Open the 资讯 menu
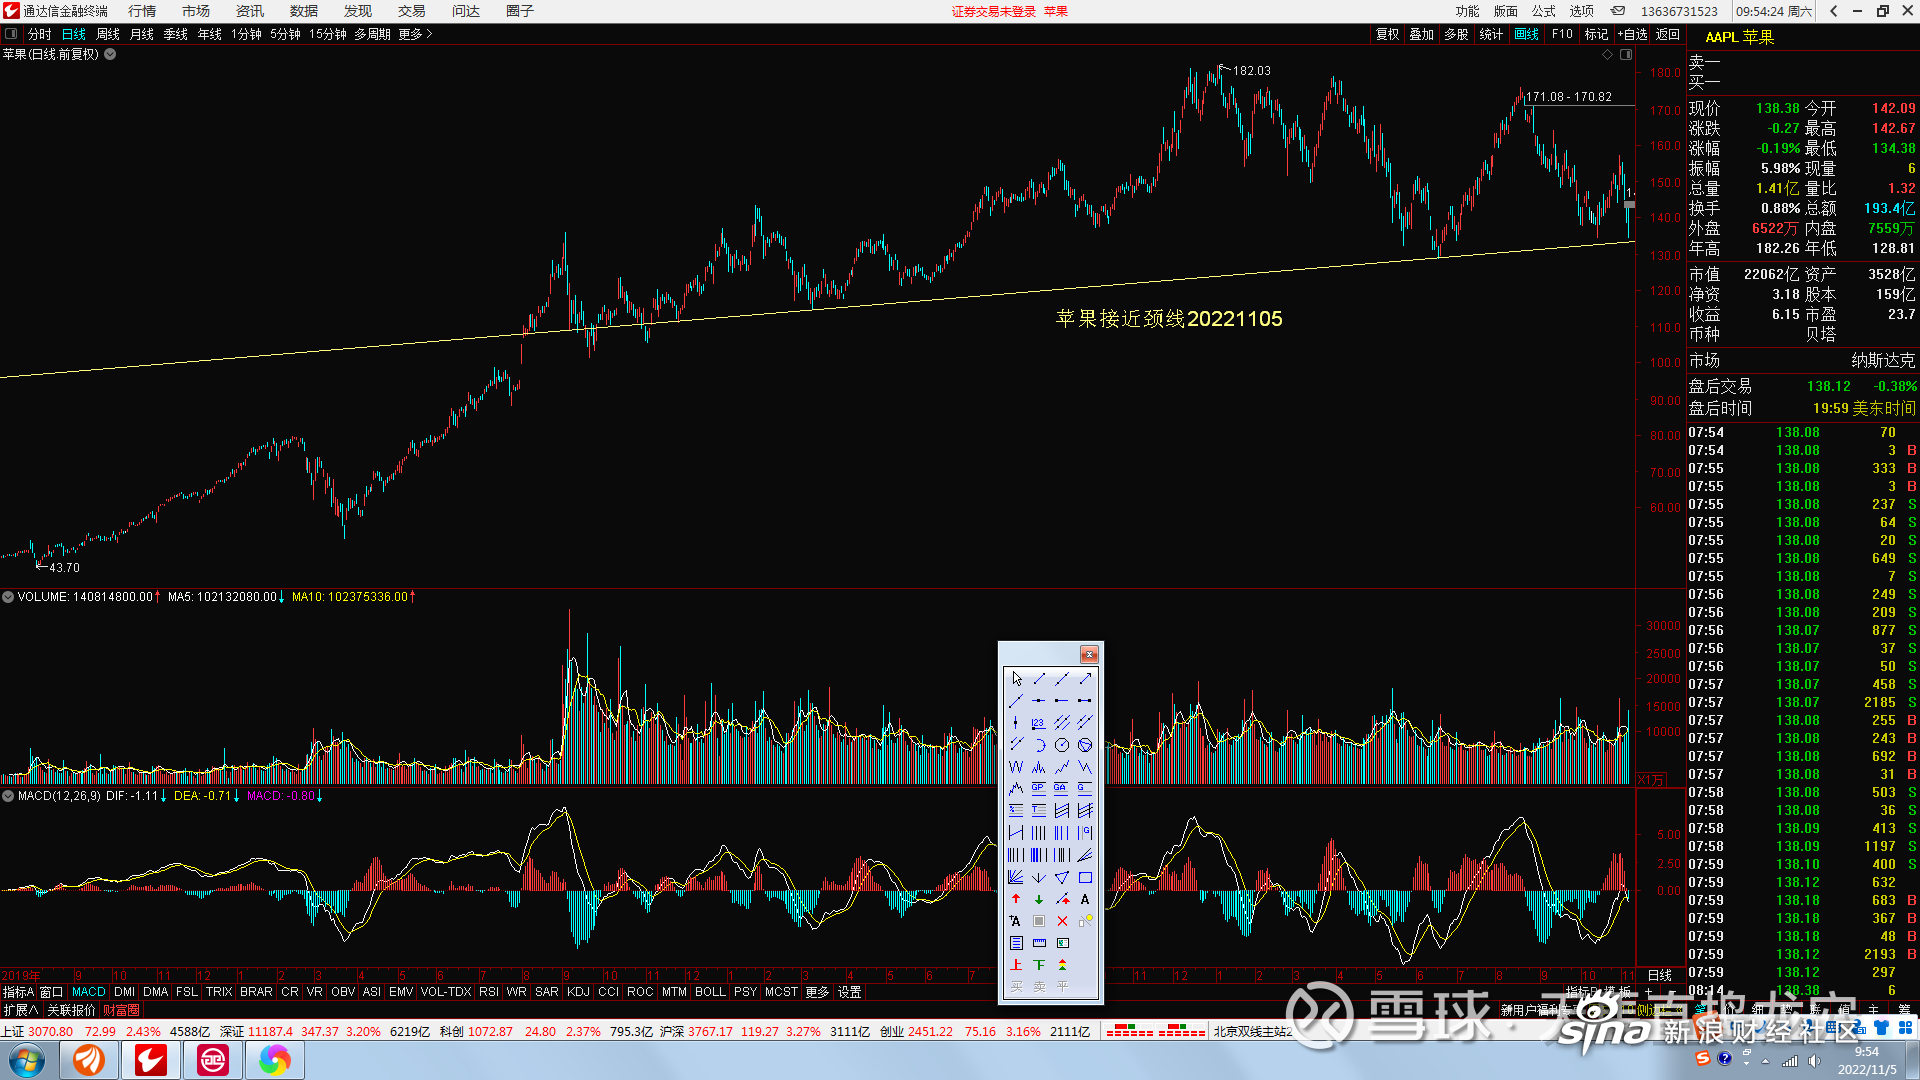The width and height of the screenshot is (1920, 1080). click(250, 11)
